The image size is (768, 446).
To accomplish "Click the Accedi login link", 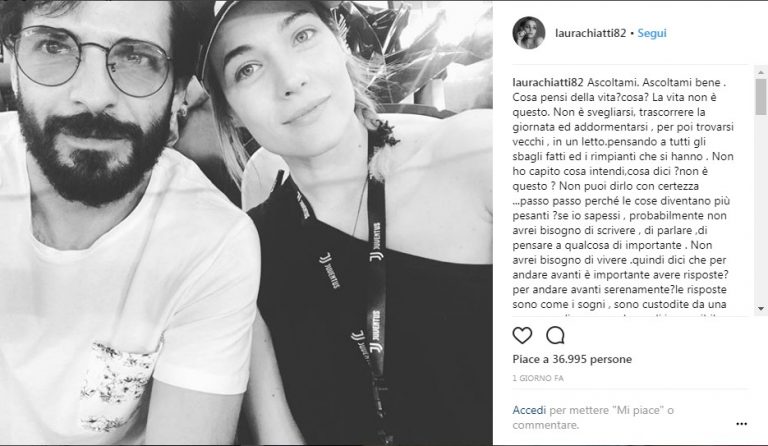I will pos(529,410).
